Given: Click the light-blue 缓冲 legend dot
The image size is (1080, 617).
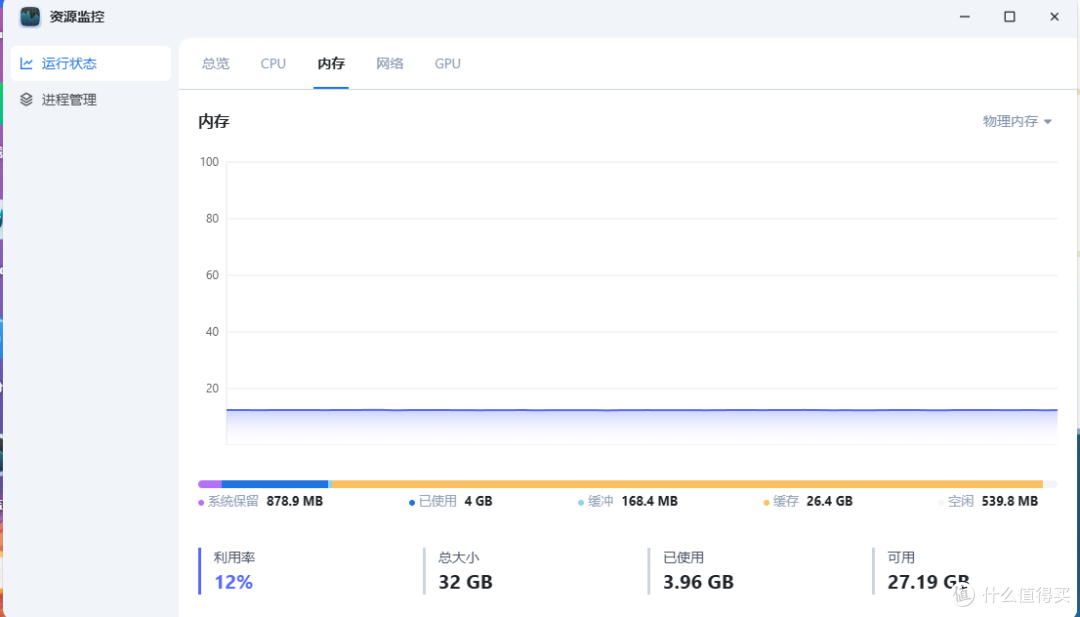Looking at the screenshot, I should coord(581,503).
